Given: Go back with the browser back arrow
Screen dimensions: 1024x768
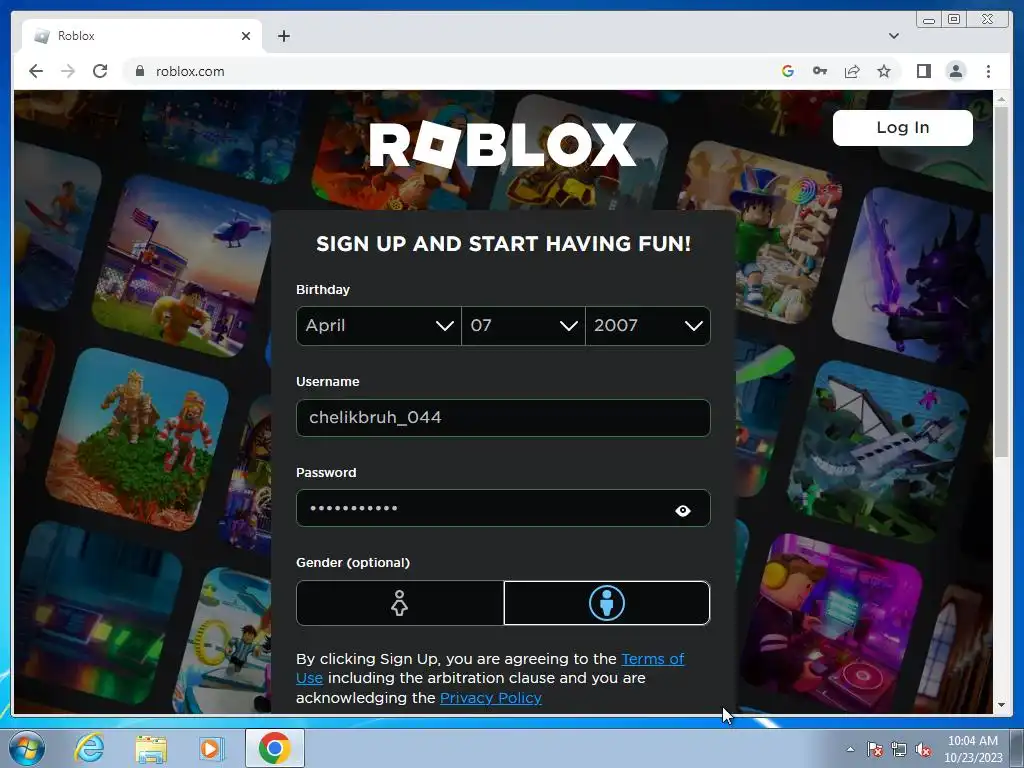Looking at the screenshot, I should pos(36,71).
